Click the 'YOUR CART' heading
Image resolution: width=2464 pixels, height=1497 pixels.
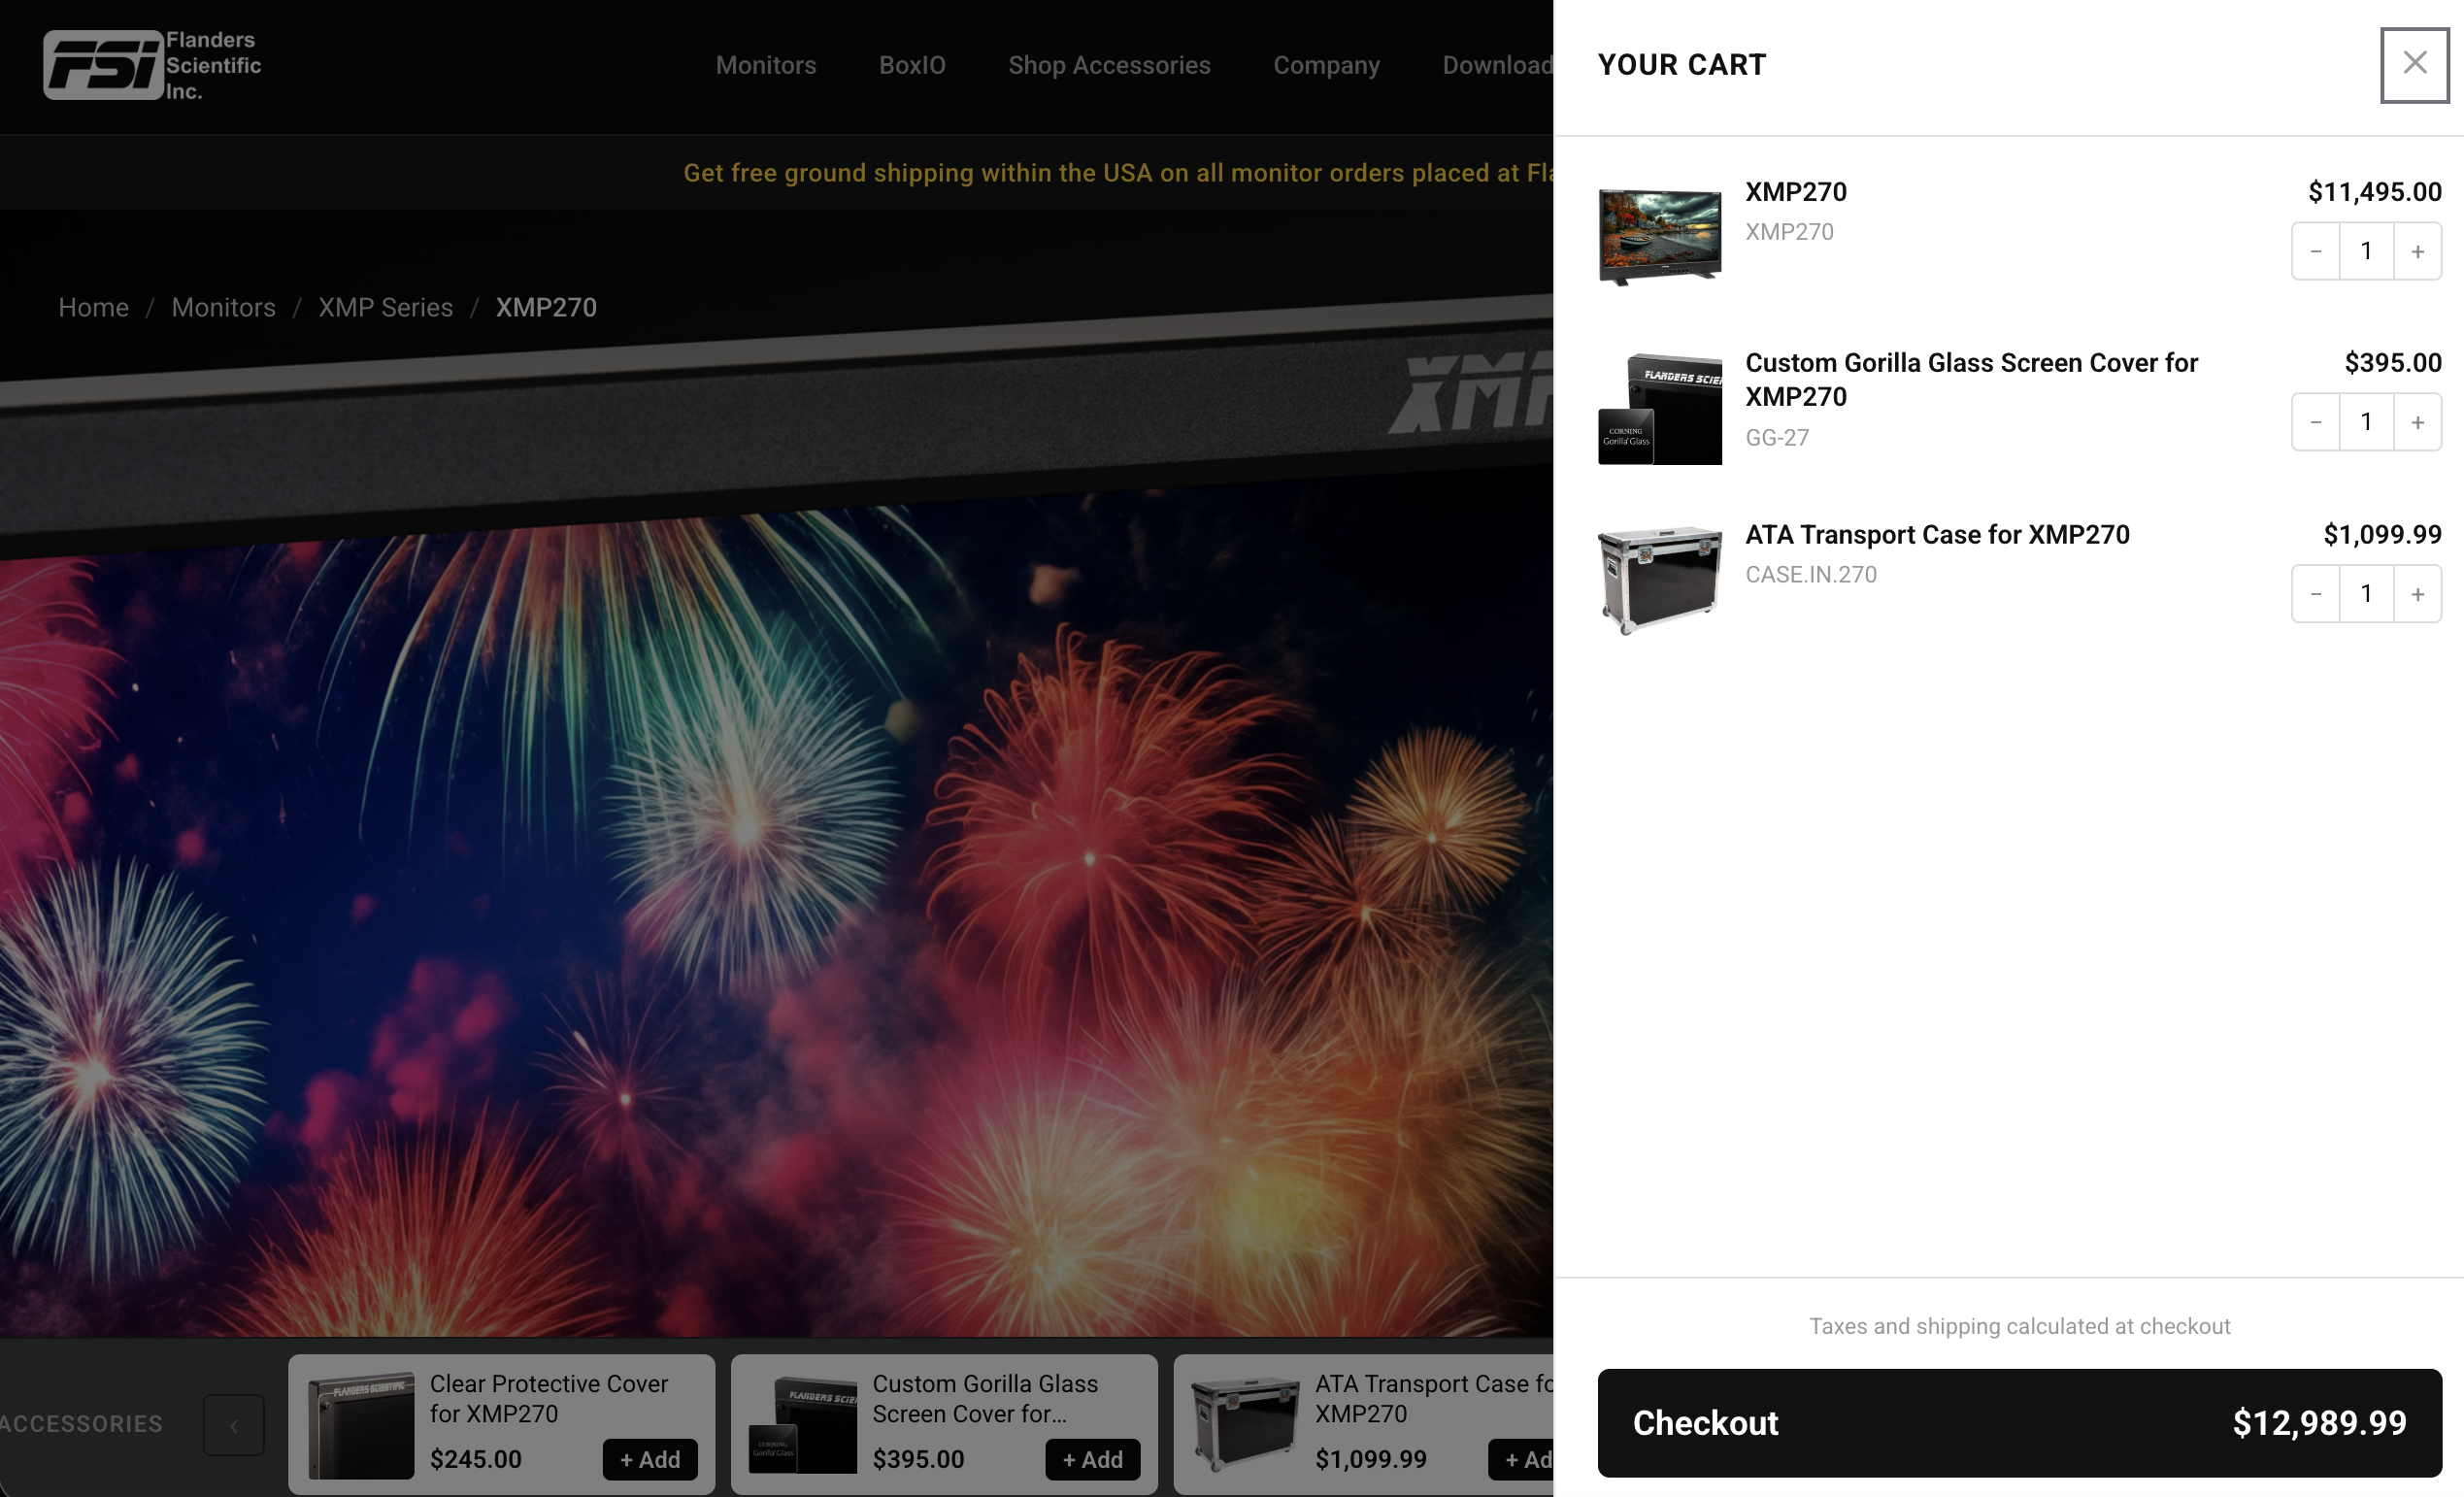click(1682, 65)
